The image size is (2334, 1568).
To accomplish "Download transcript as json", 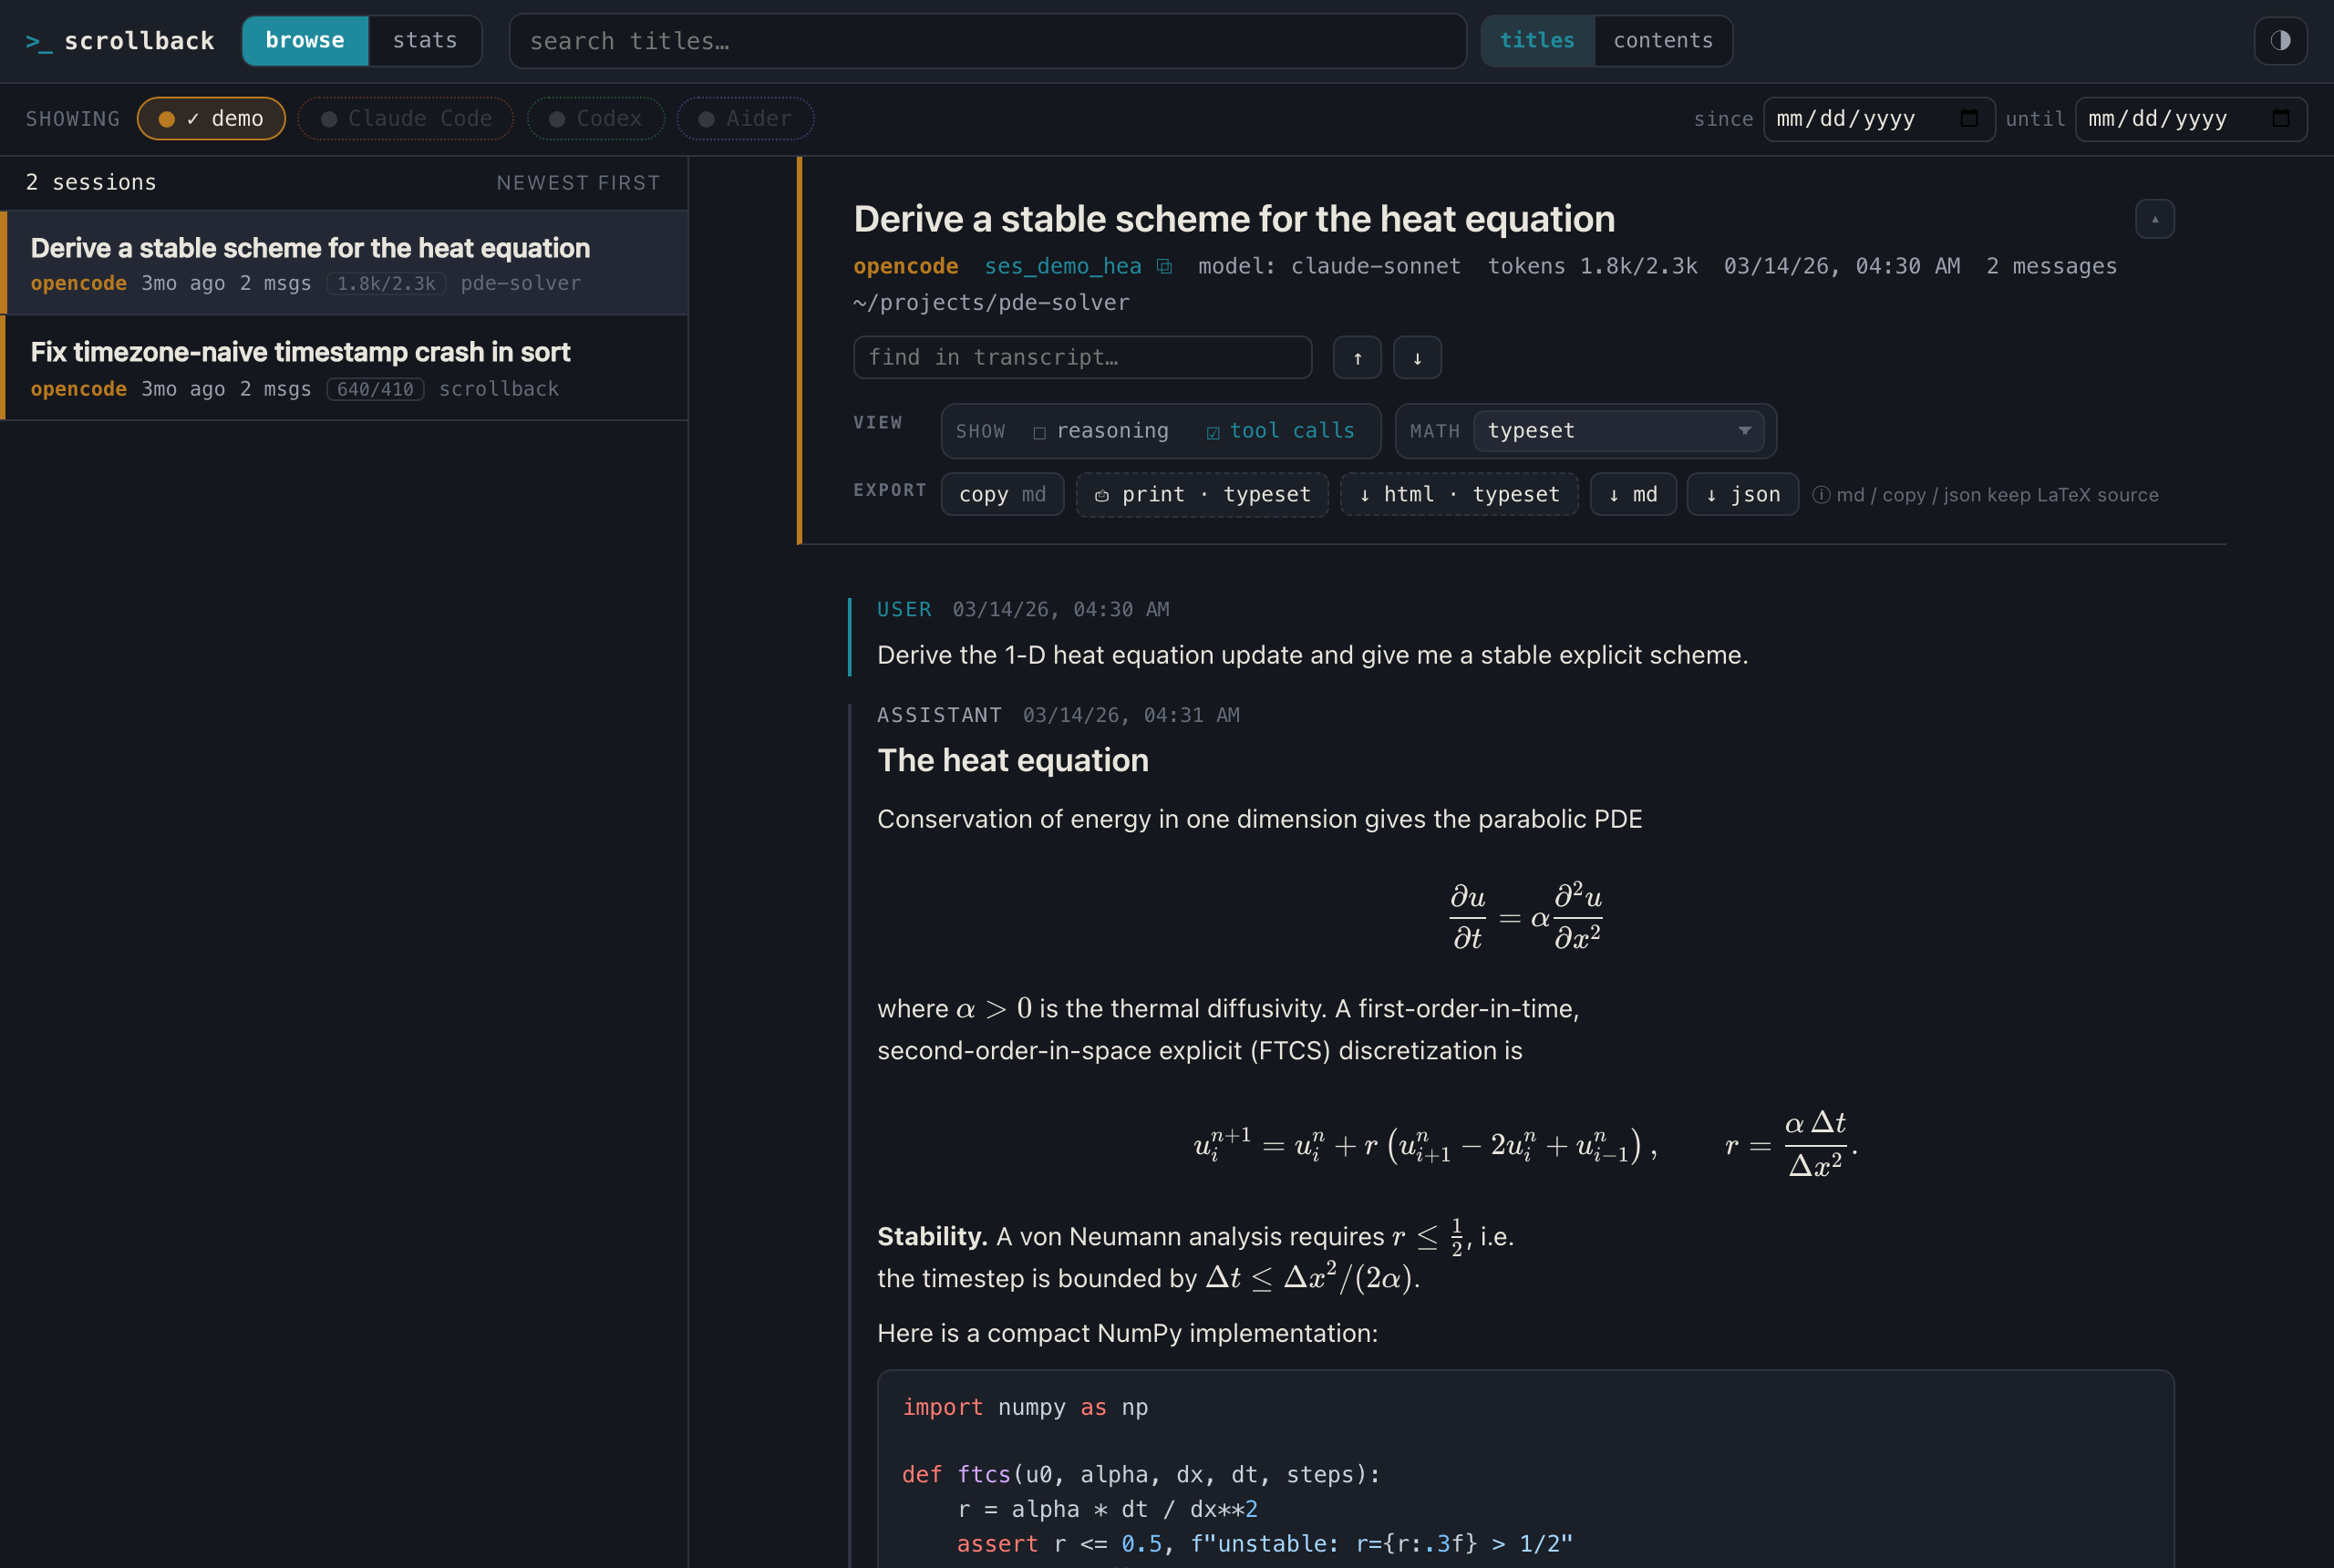I will 1742,495.
